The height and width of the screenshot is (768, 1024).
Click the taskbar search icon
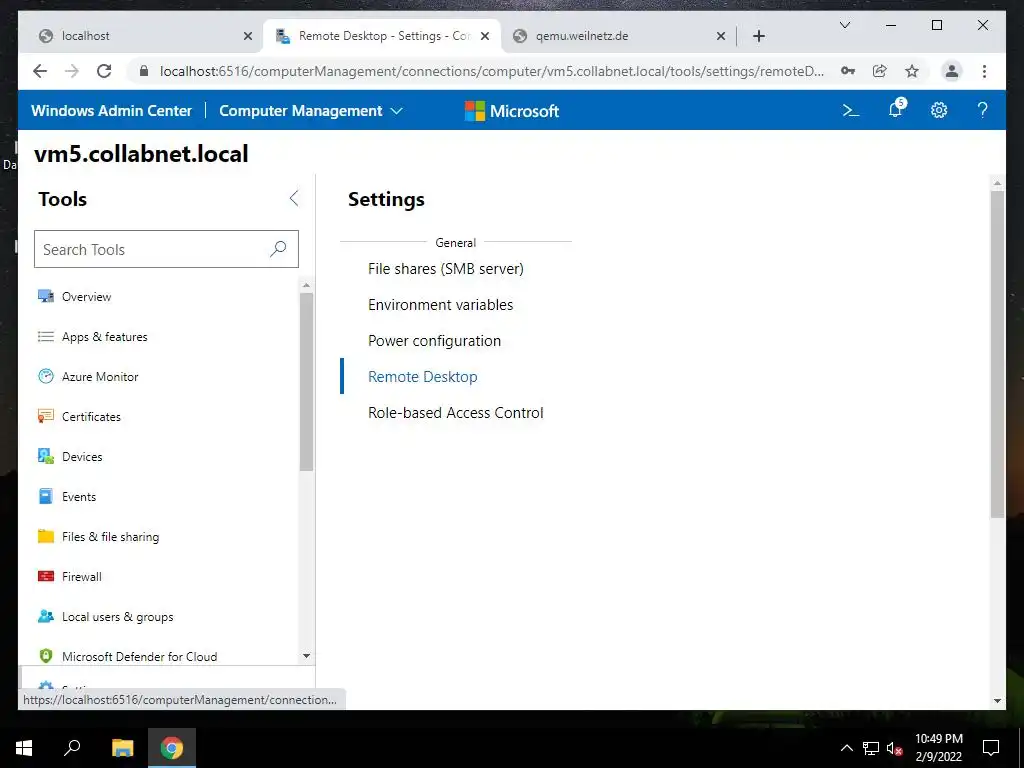pos(72,747)
